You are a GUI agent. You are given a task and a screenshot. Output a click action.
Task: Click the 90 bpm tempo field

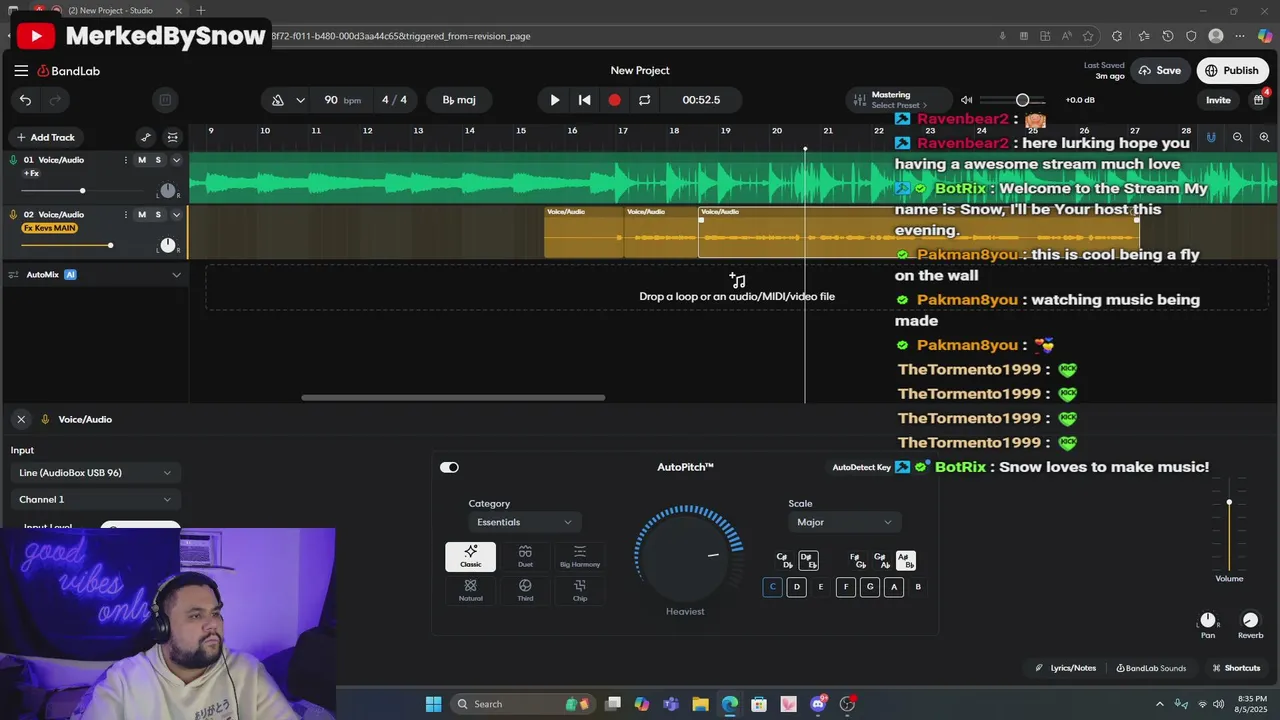341,100
